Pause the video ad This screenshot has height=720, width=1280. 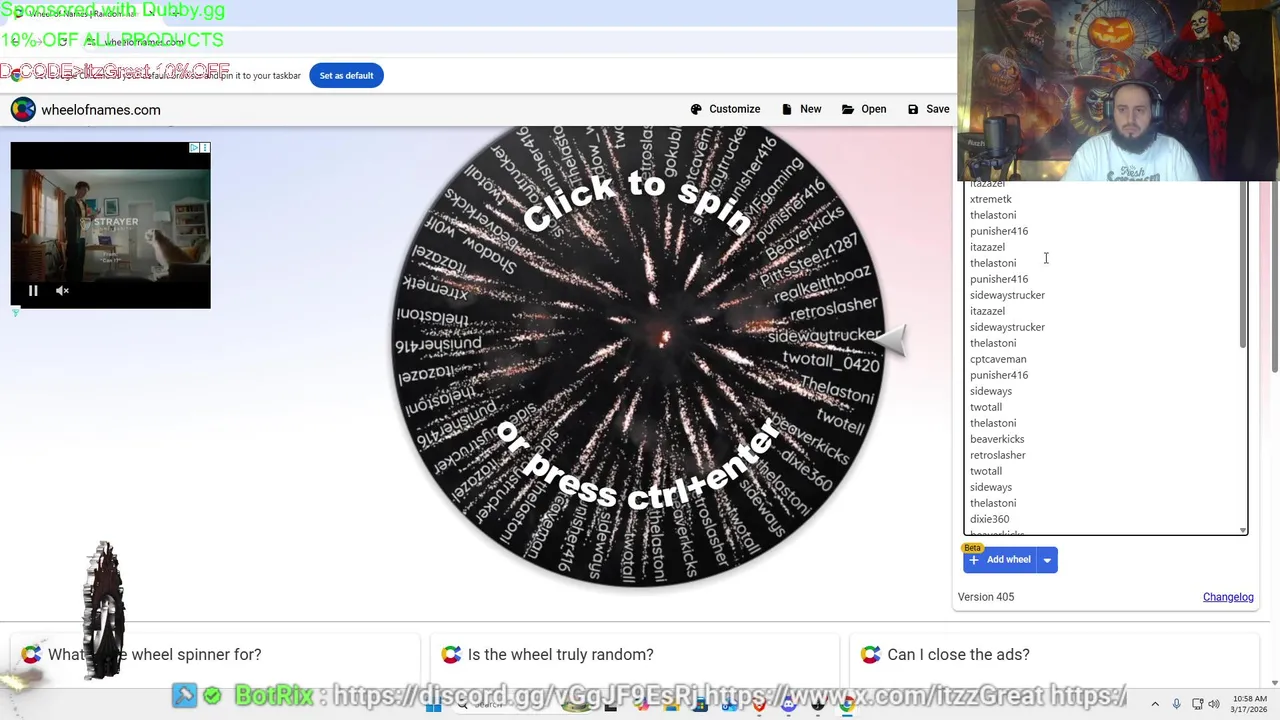[x=33, y=291]
